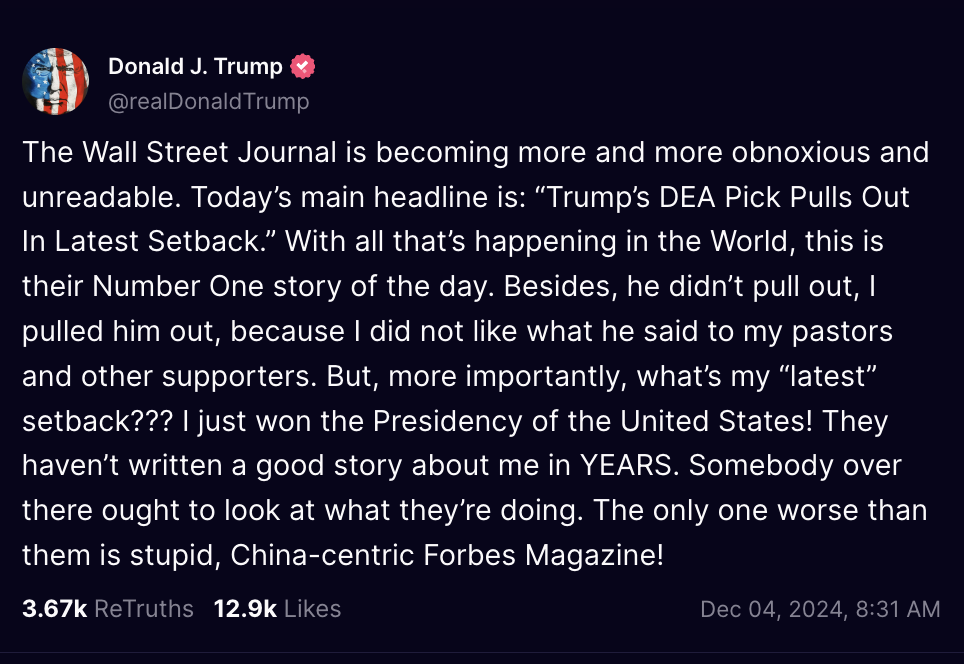Open the Dec 04, 2024 timestamp
Image resolution: width=964 pixels, height=664 pixels.
point(820,609)
